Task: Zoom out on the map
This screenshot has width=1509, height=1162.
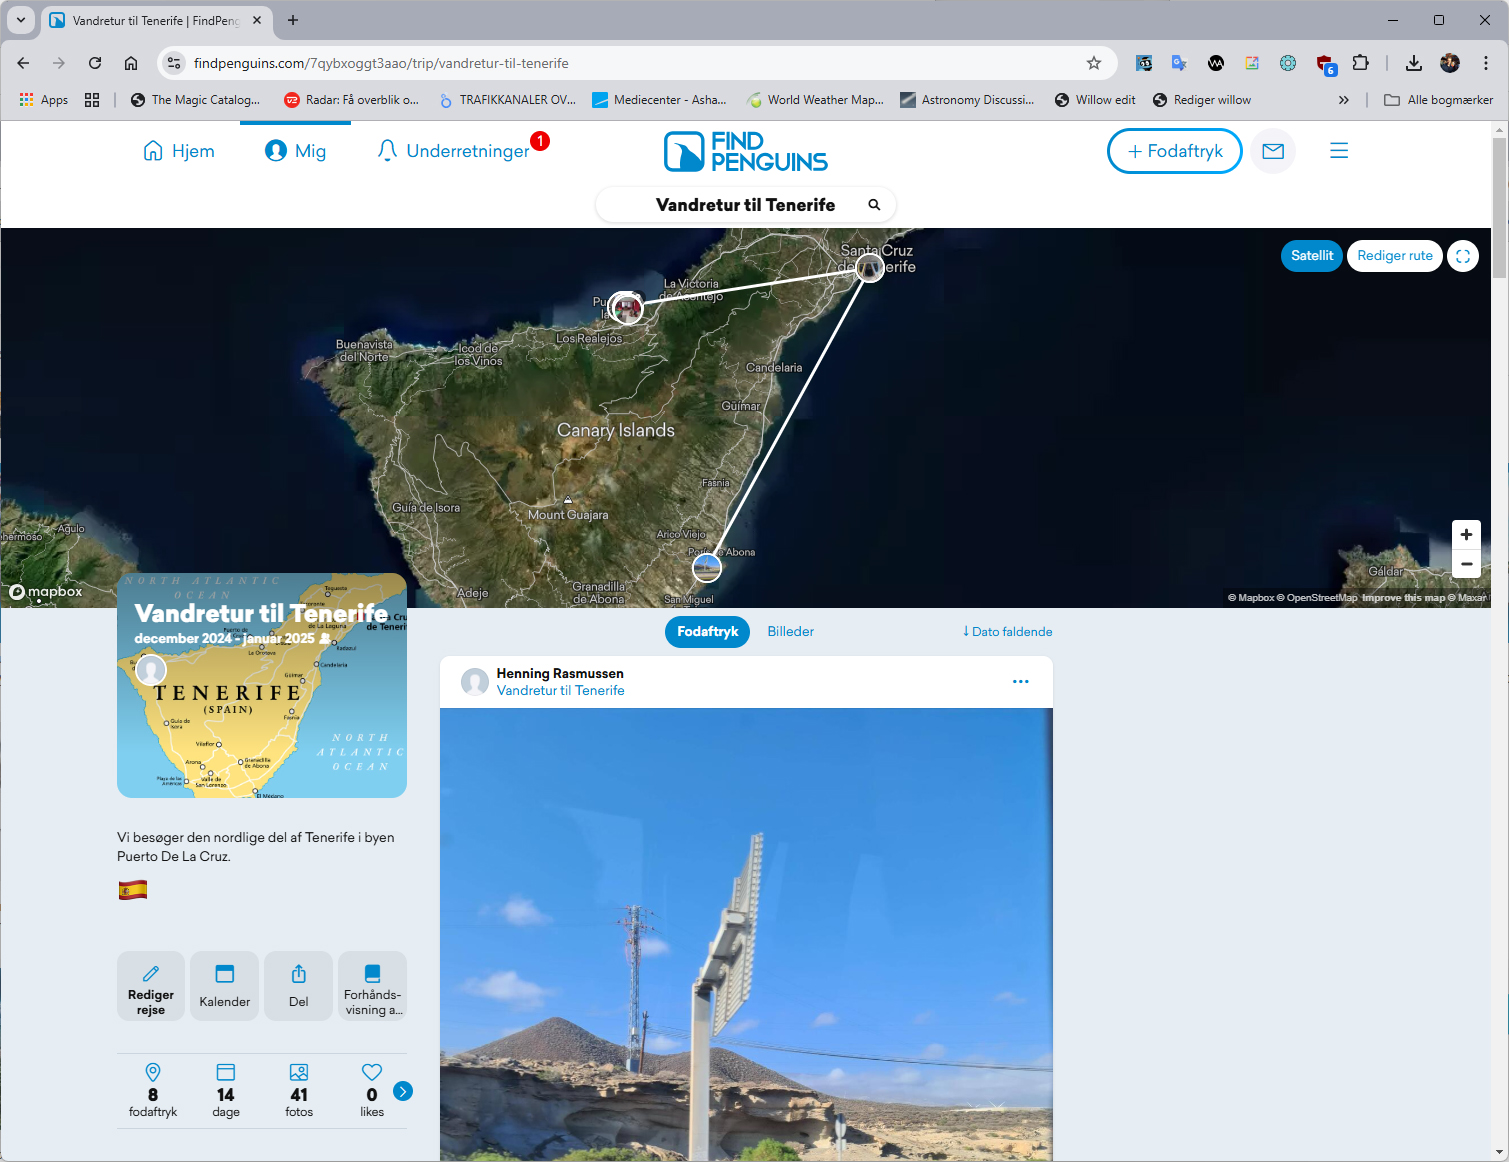Action: coord(1466,564)
